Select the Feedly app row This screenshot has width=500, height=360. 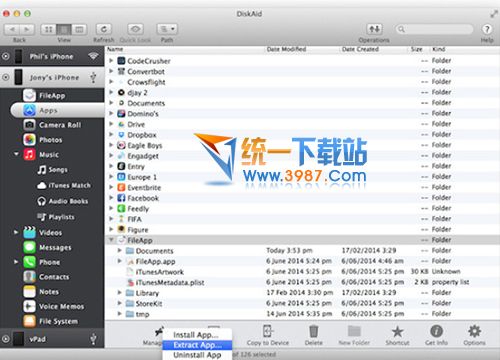pyautogui.click(x=302, y=209)
